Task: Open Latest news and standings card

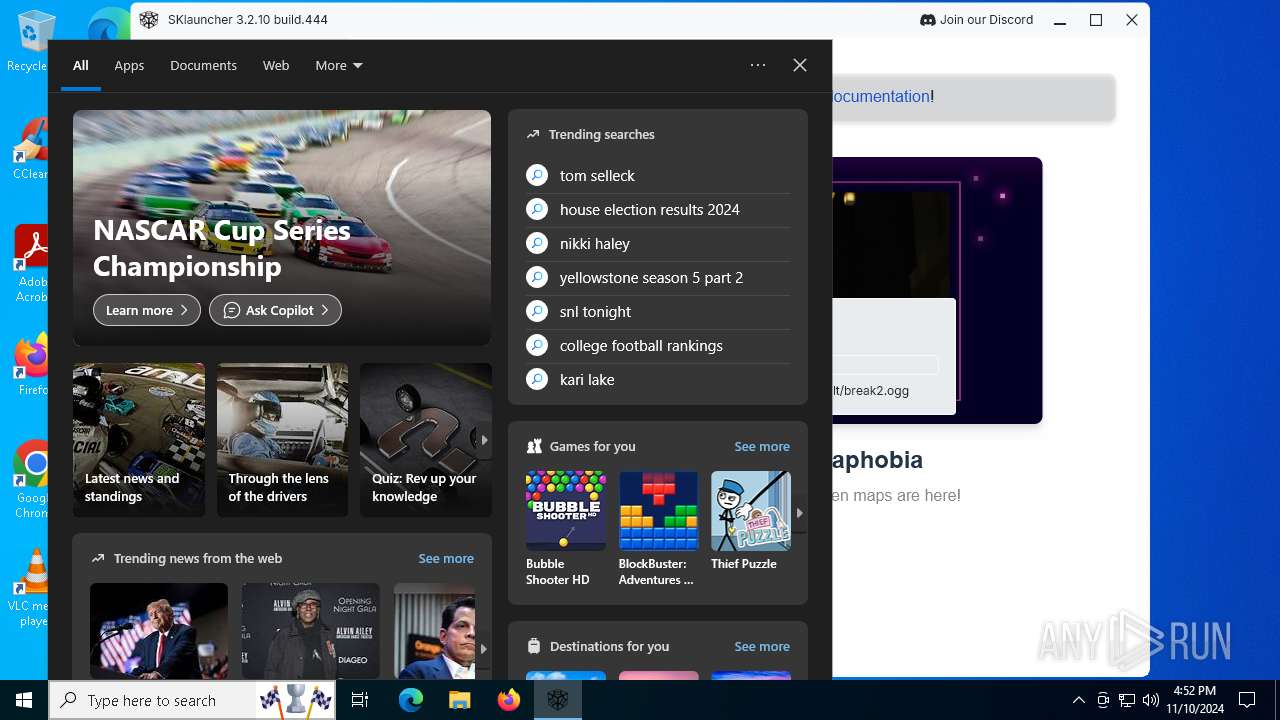Action: coord(139,440)
